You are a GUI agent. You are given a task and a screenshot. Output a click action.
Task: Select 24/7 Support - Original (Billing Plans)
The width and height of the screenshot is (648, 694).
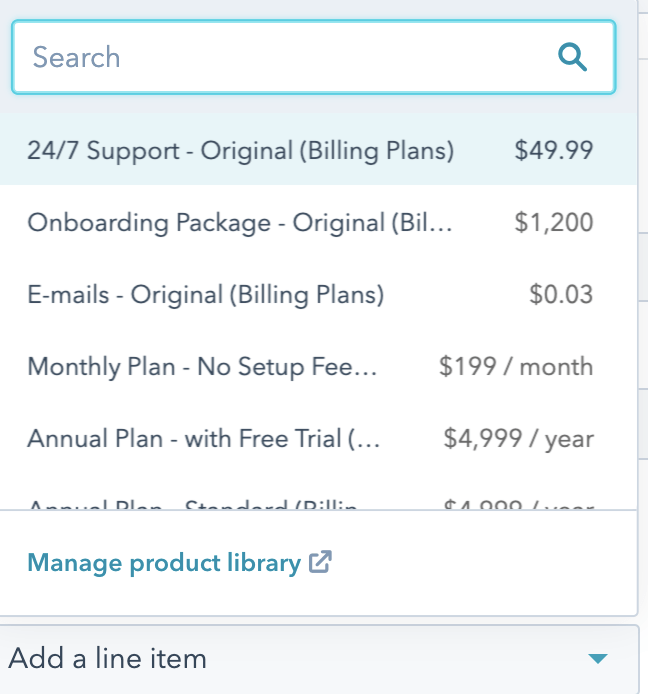[x=240, y=151]
